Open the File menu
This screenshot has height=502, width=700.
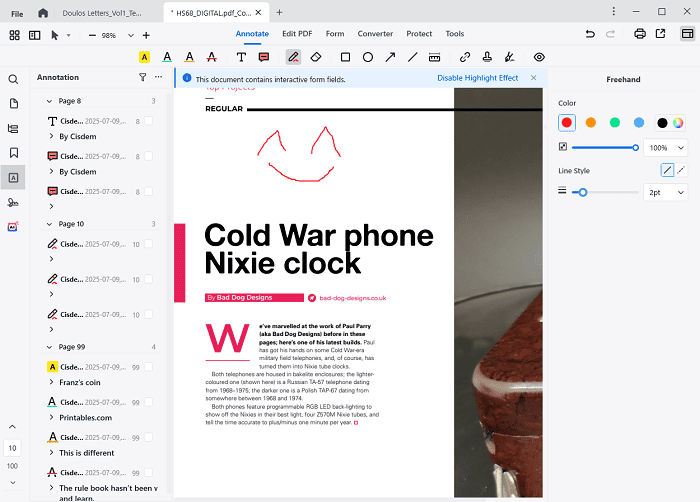[17, 12]
